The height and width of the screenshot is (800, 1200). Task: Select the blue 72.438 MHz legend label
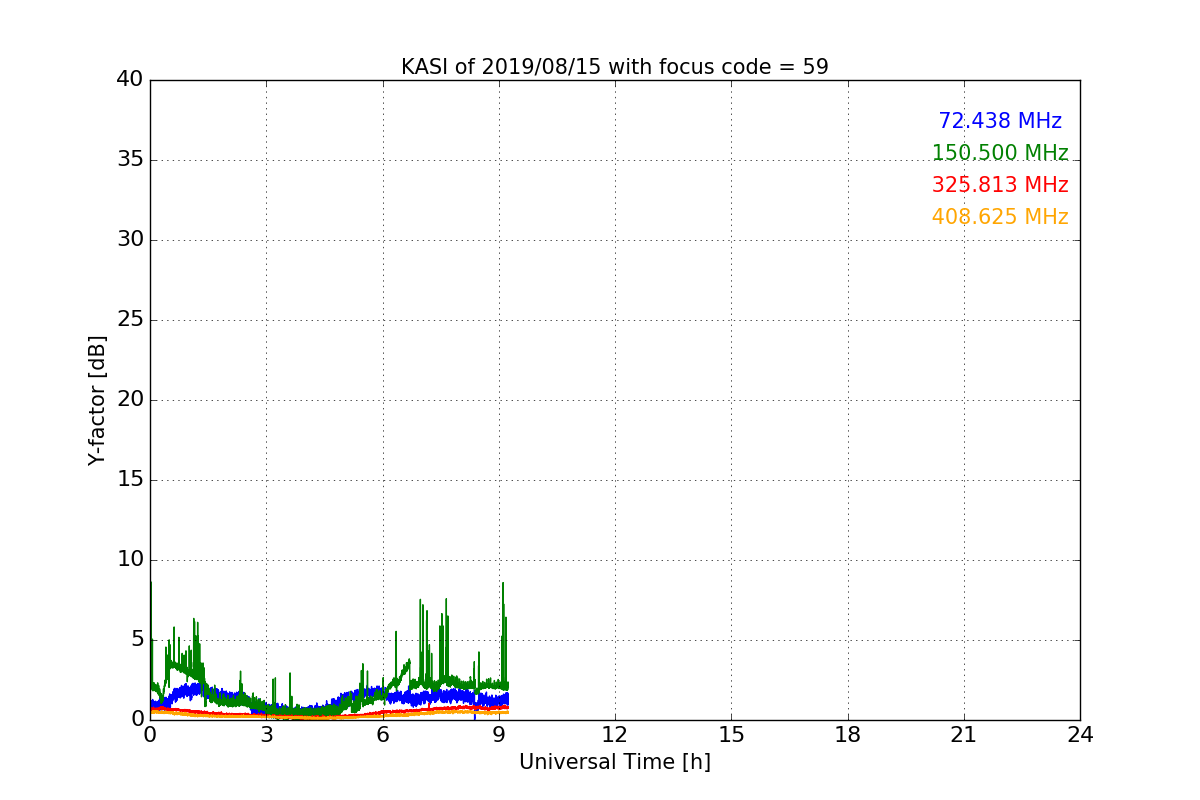coord(1000,121)
